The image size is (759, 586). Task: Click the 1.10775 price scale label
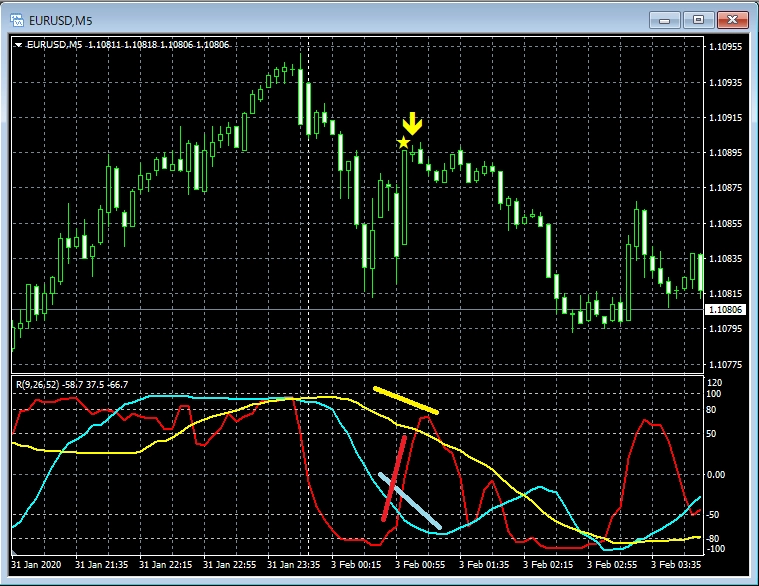click(x=724, y=364)
